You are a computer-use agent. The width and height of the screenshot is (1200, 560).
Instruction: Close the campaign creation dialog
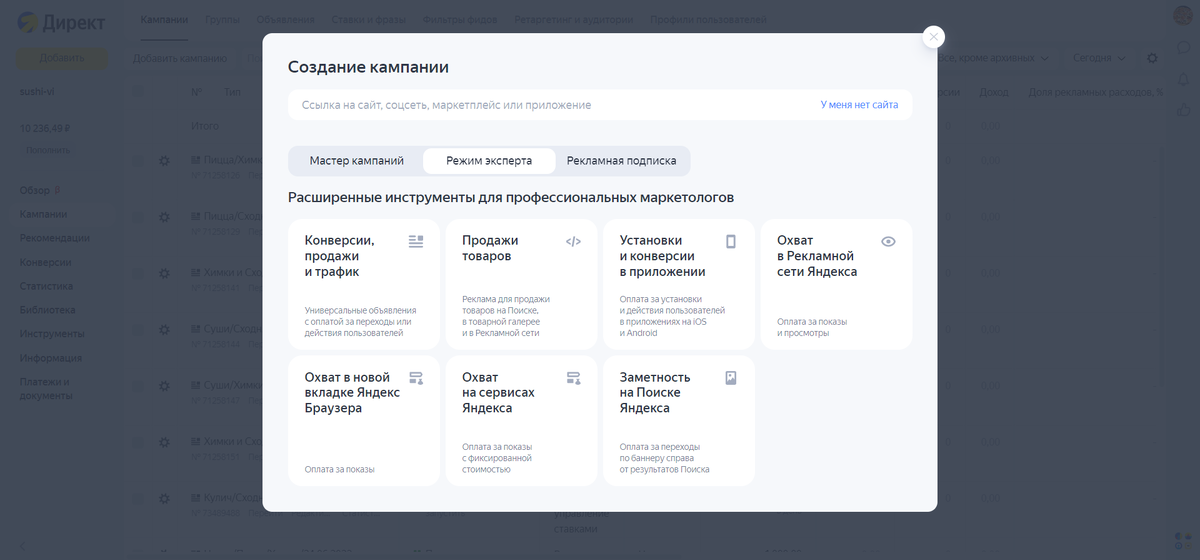pos(933,37)
